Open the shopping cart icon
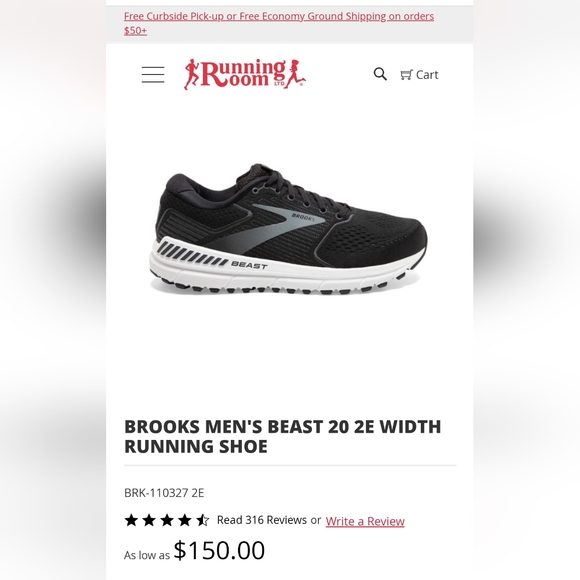The image size is (580, 580). click(x=406, y=75)
